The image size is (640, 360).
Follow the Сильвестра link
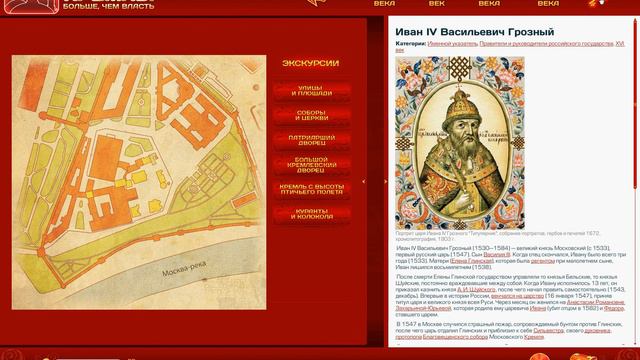548,331
